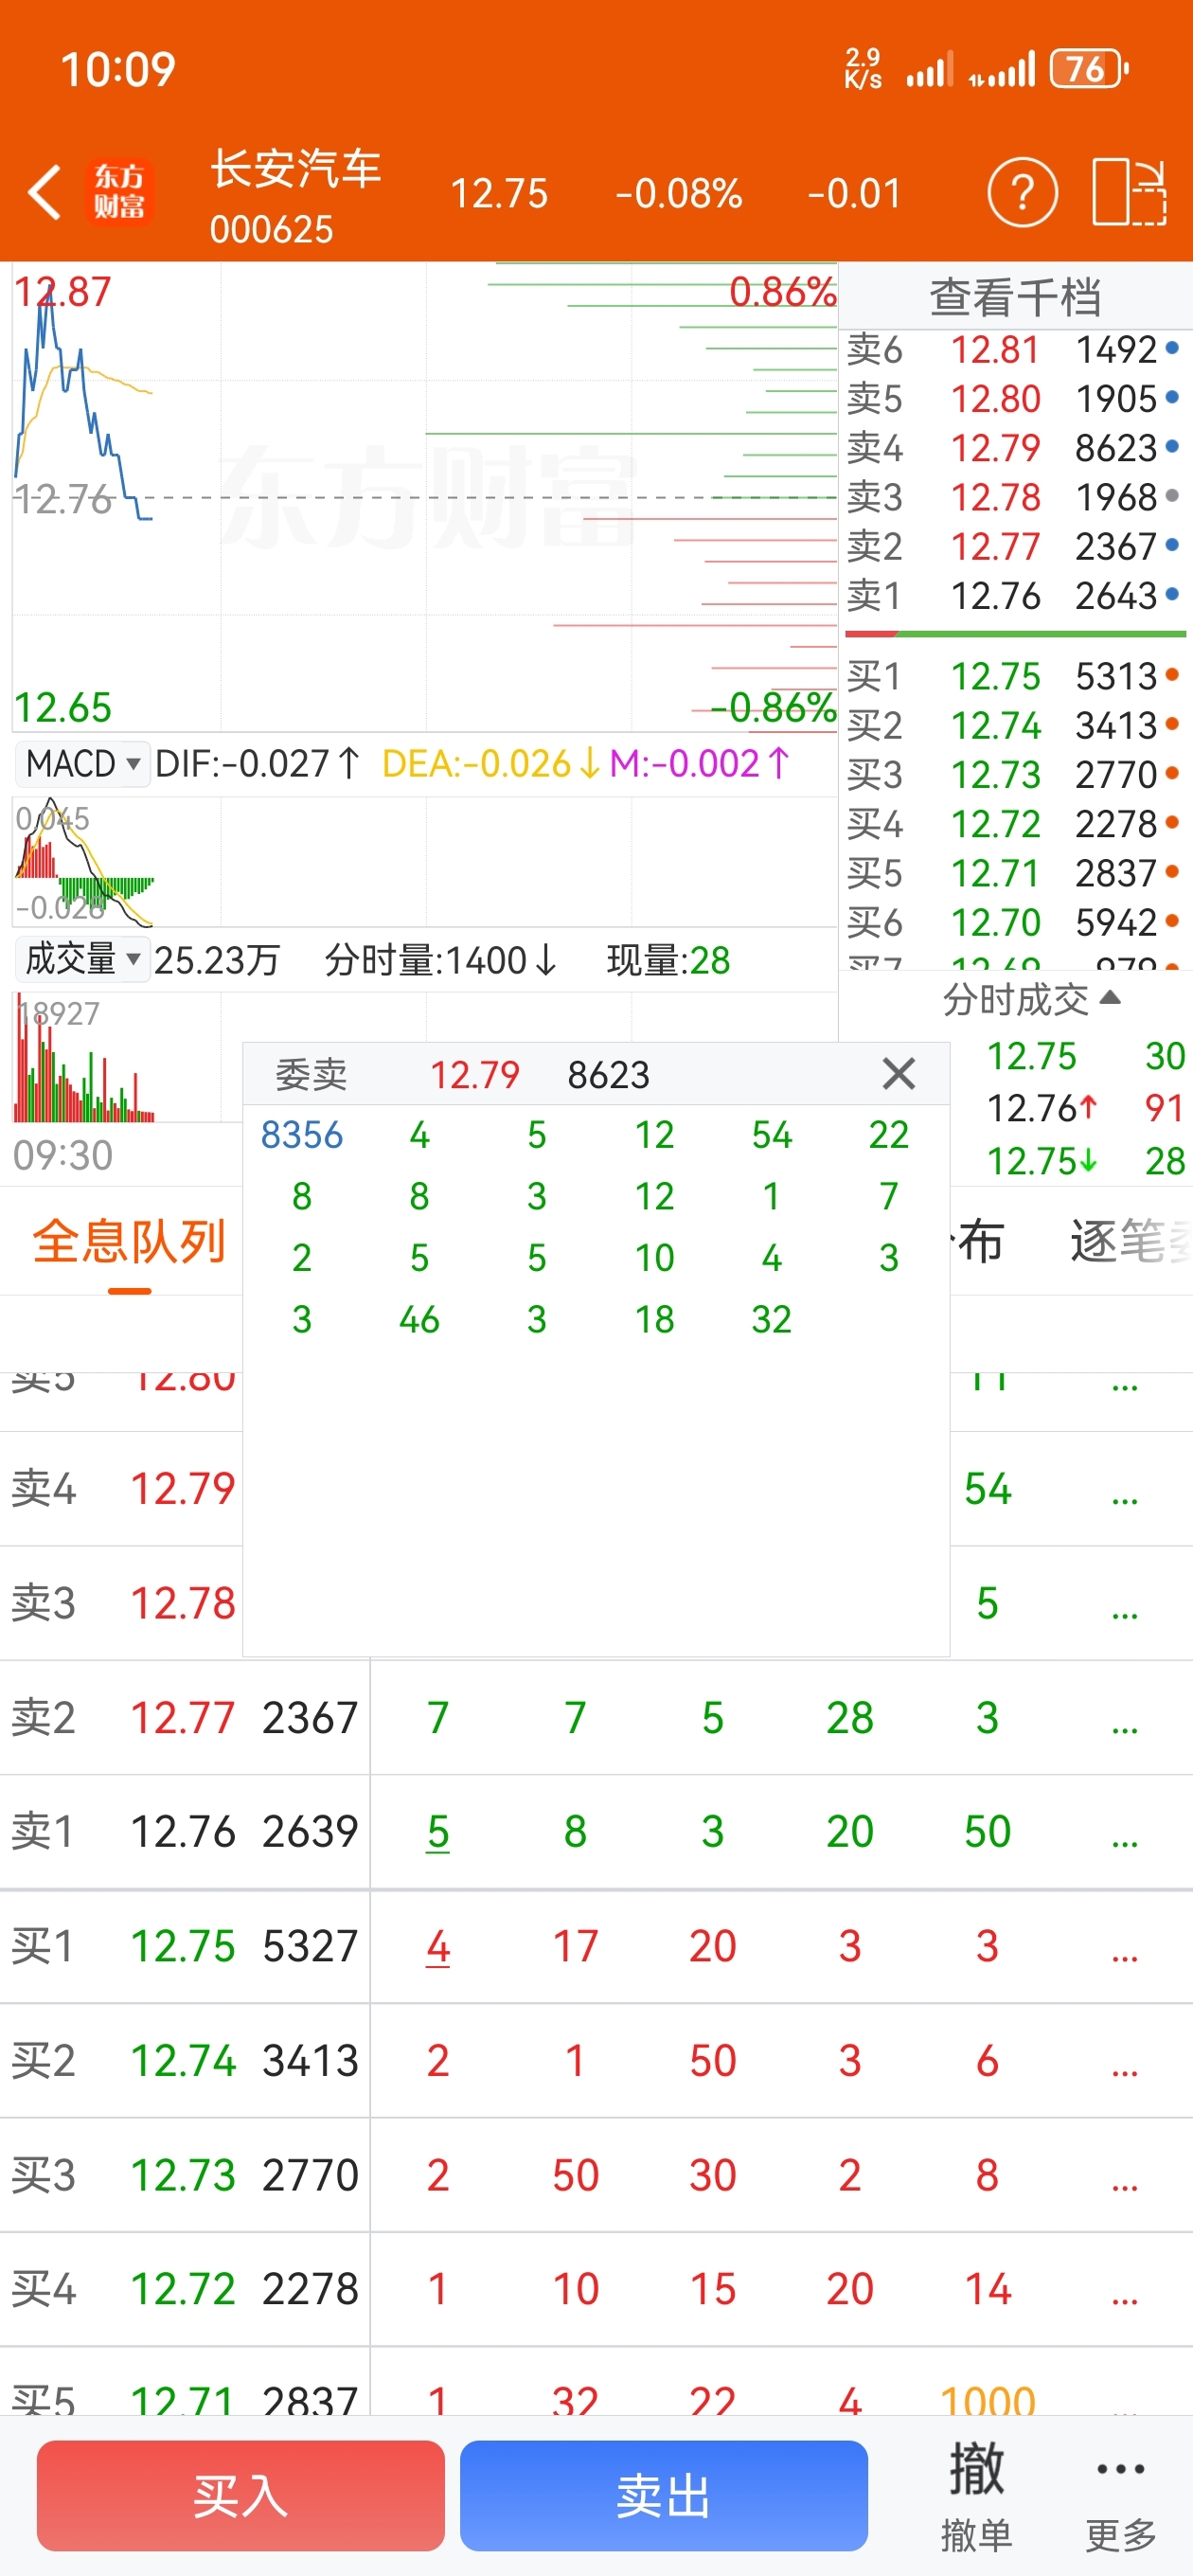The height and width of the screenshot is (2576, 1193).
Task: Tap the intraday price line chart
Action: [x=425, y=497]
